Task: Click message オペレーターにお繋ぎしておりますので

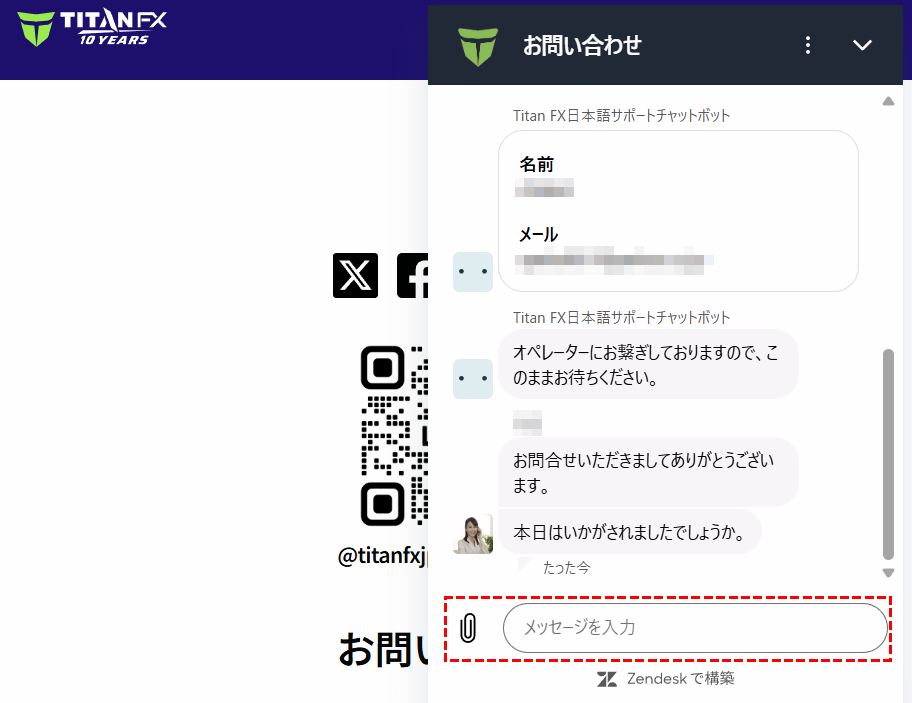Action: (649, 365)
